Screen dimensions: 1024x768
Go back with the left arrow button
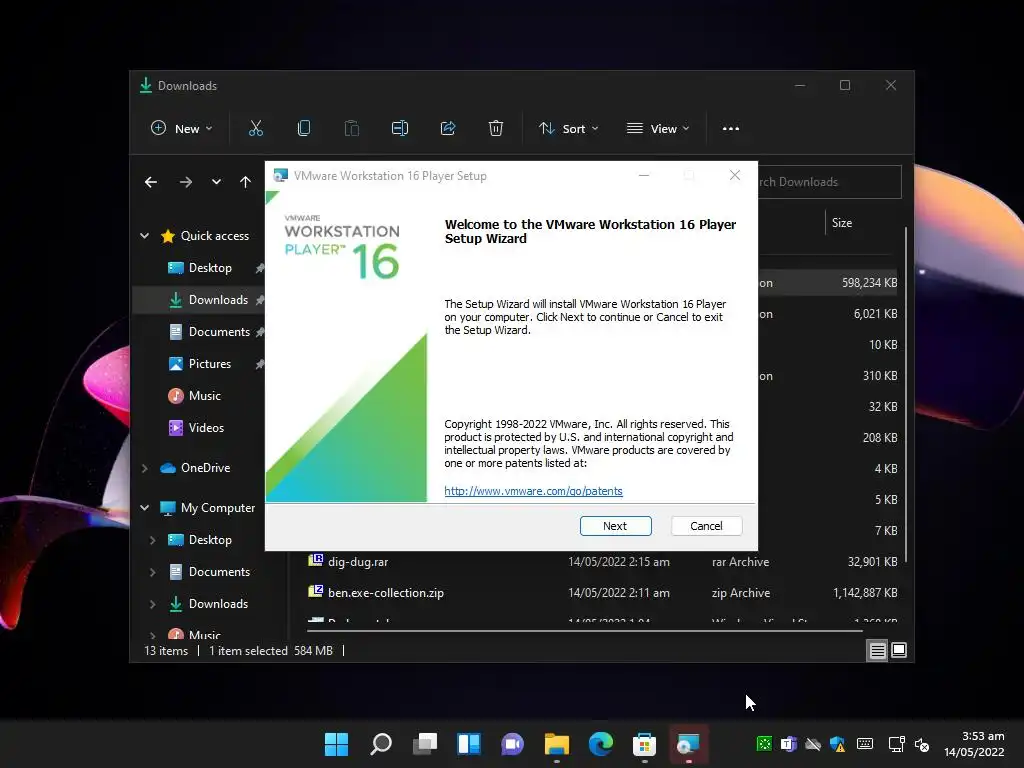click(151, 182)
